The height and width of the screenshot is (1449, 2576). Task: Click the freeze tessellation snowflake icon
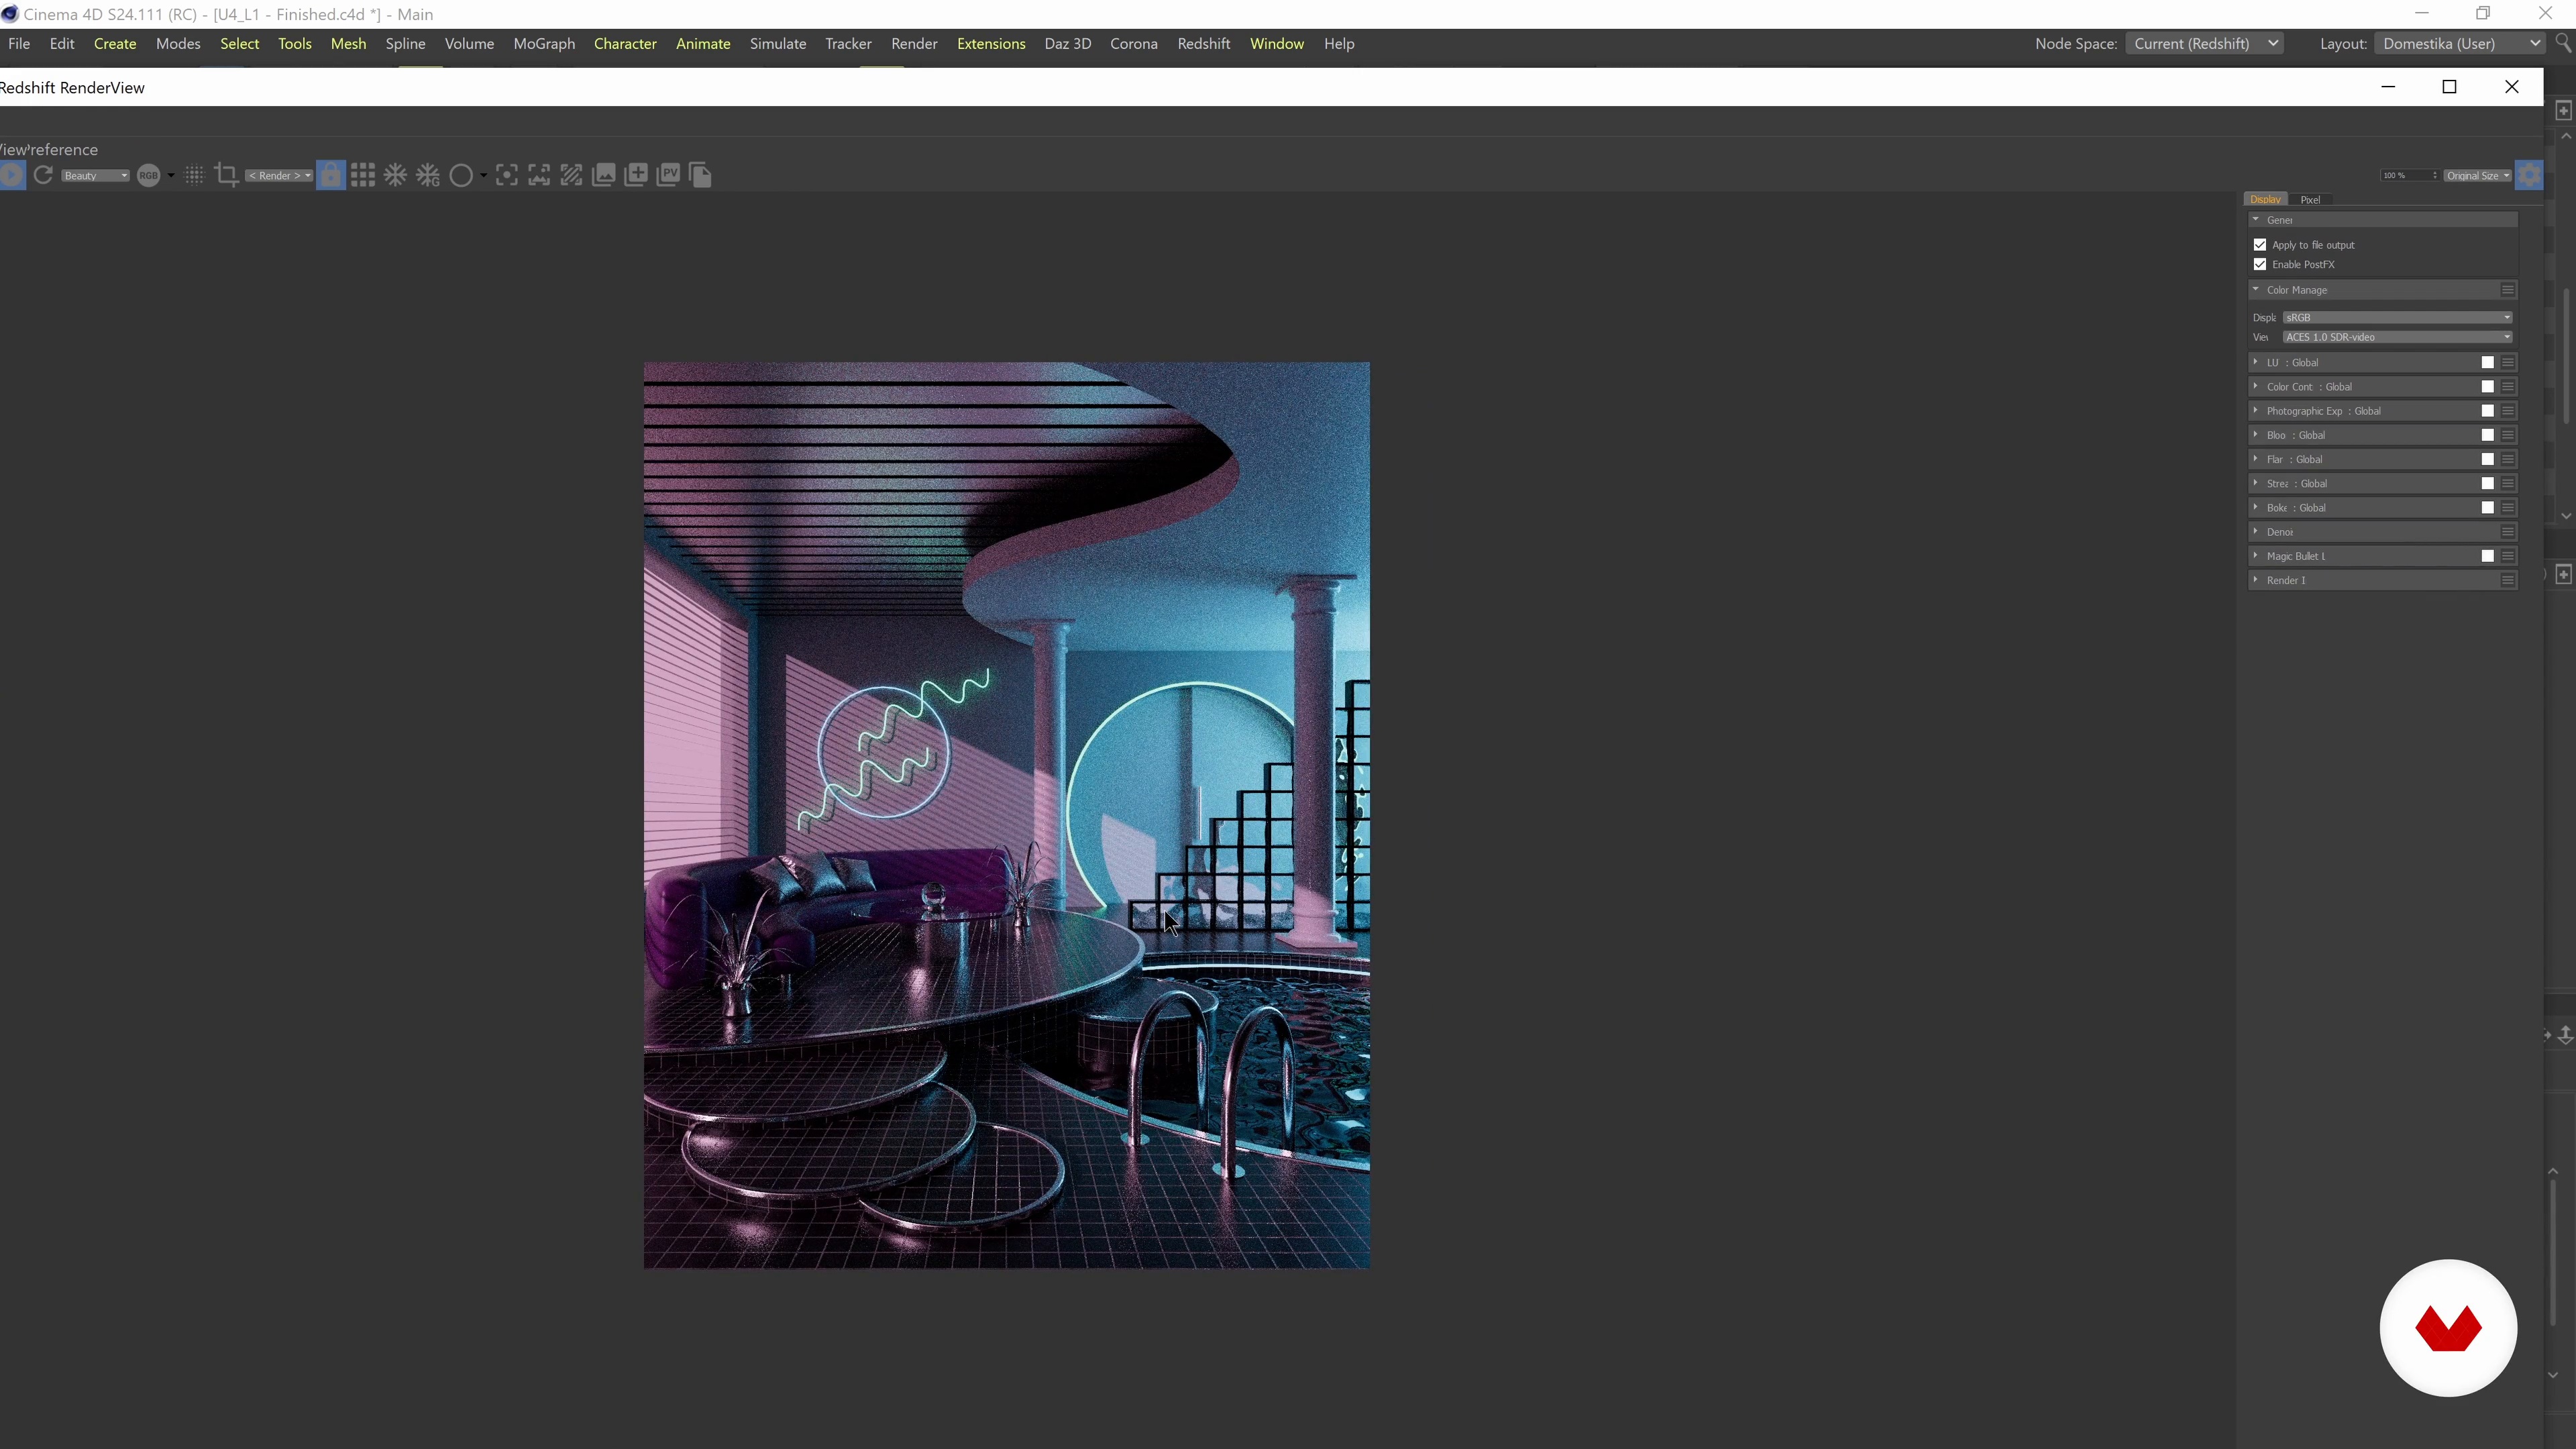tap(396, 176)
